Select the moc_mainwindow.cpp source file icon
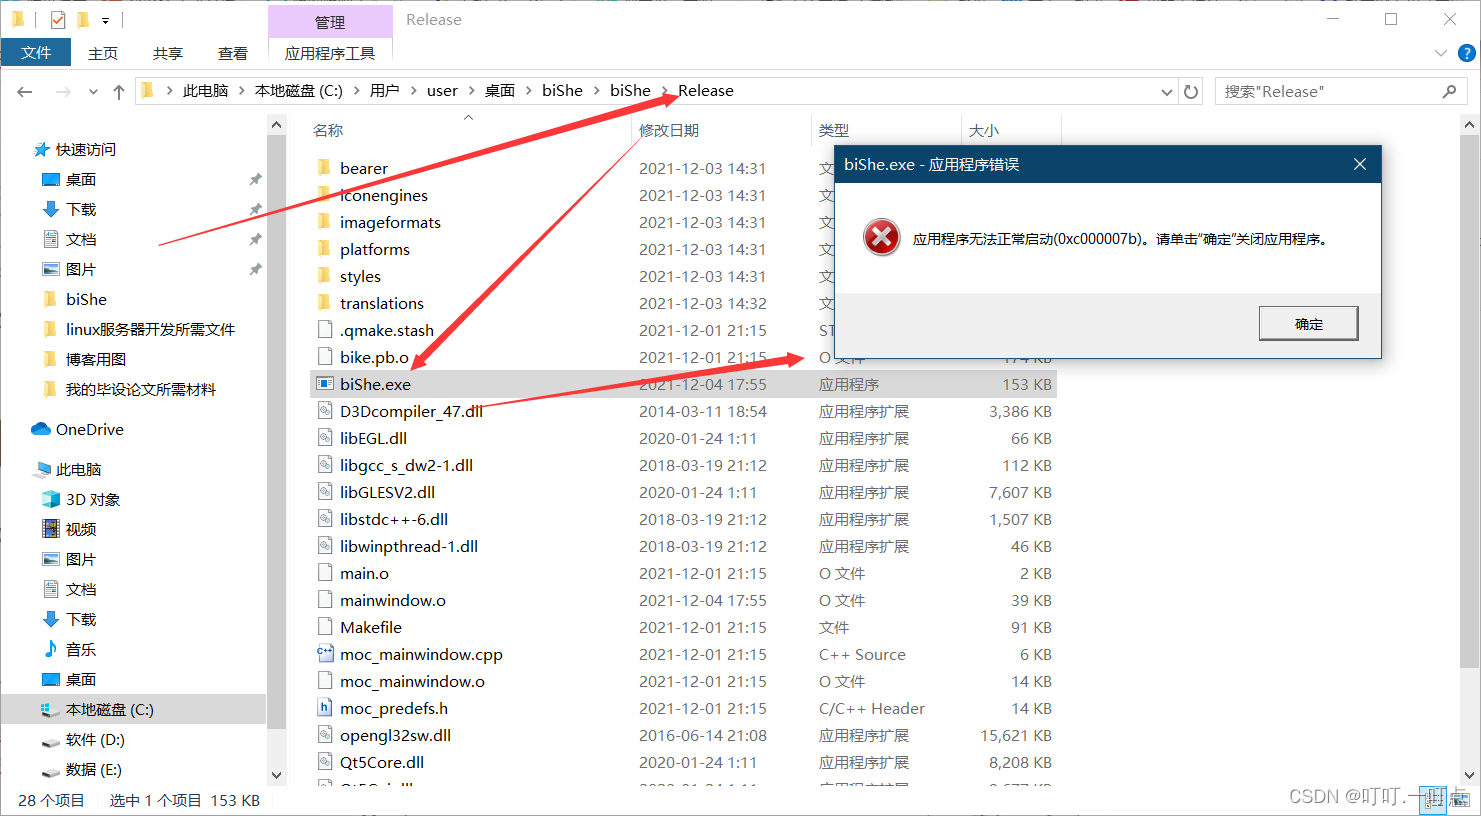 point(324,654)
